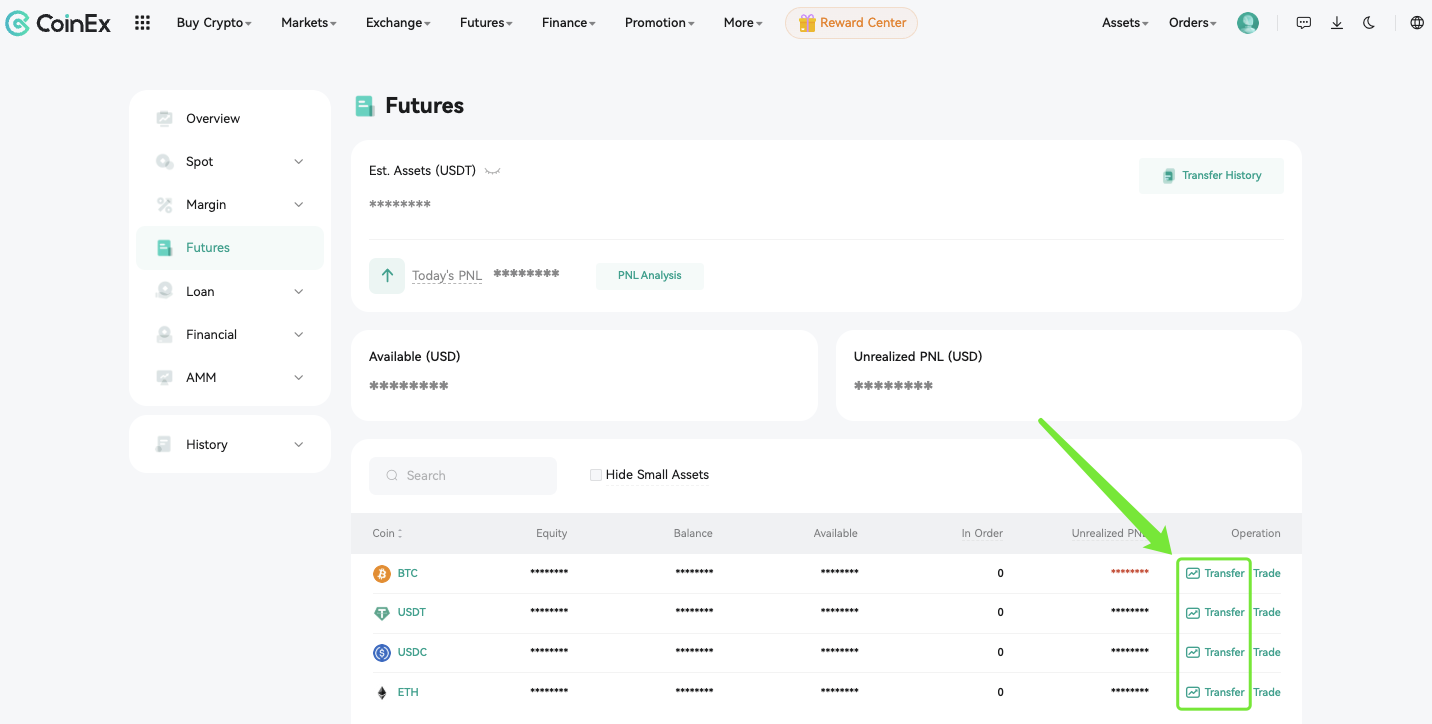Viewport: 1432px width, 724px height.
Task: Open the apps grid icon
Action: tap(143, 23)
